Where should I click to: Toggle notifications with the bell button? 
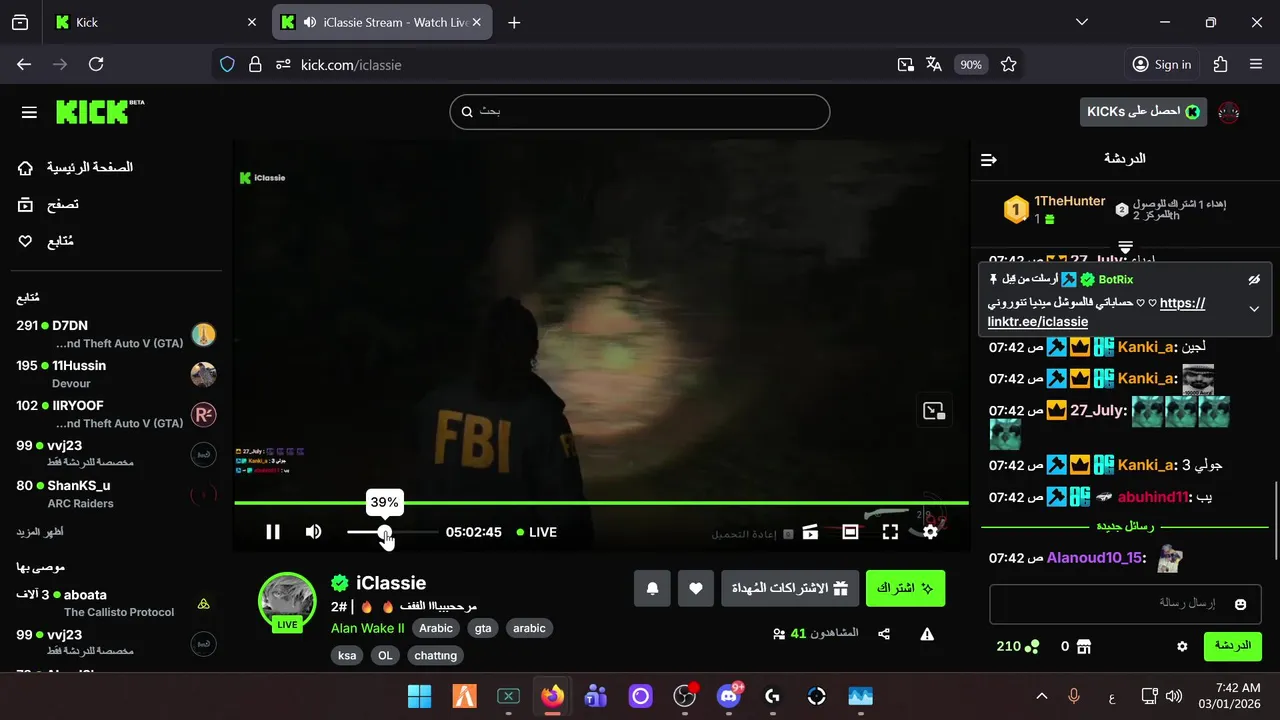652,589
